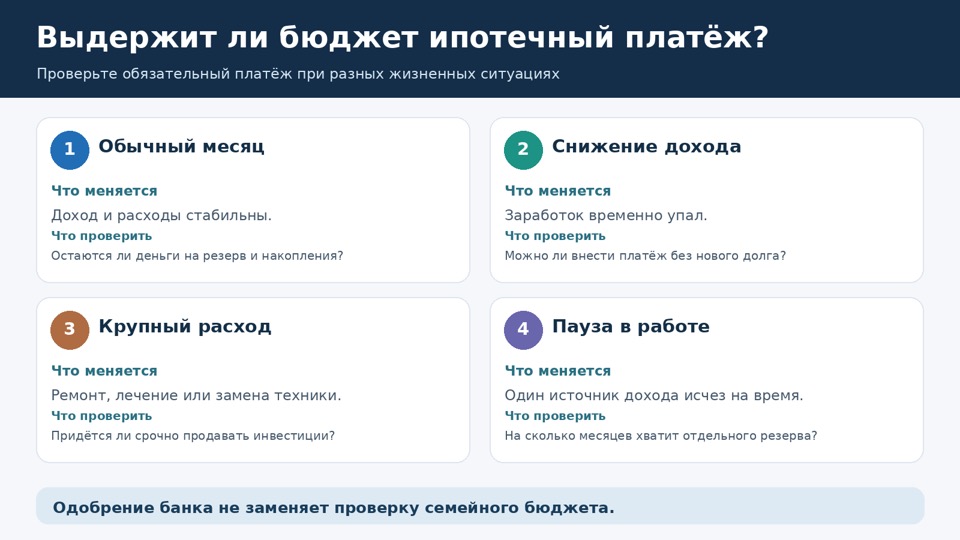Click the purple number 4 badge

coord(523,330)
